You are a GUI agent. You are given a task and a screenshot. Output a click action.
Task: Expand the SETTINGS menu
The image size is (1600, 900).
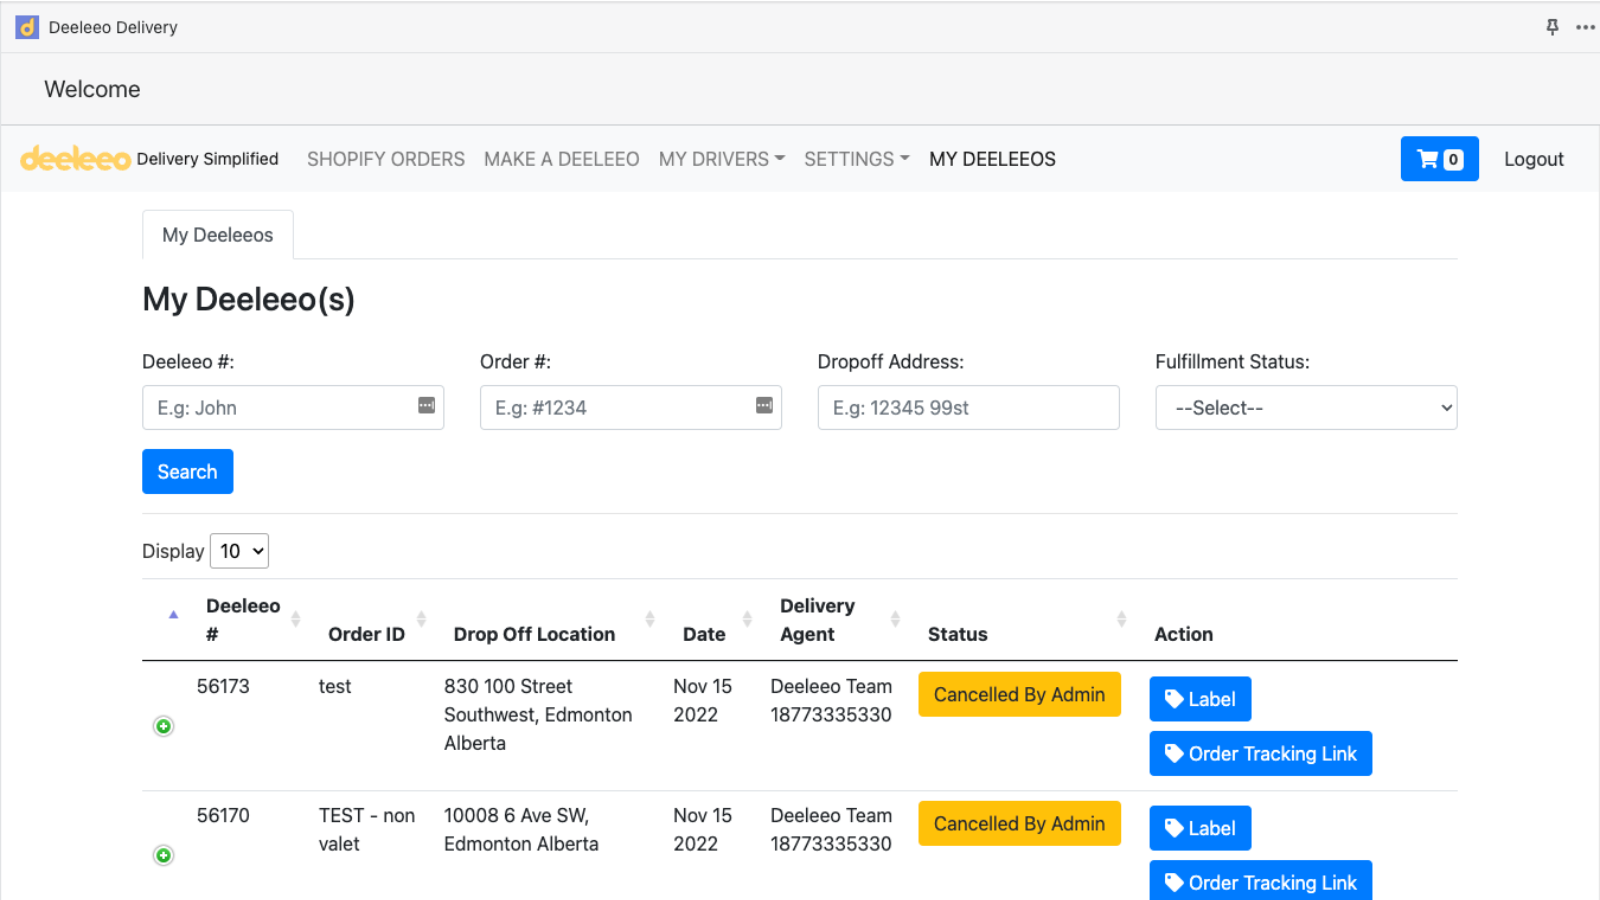click(x=857, y=159)
